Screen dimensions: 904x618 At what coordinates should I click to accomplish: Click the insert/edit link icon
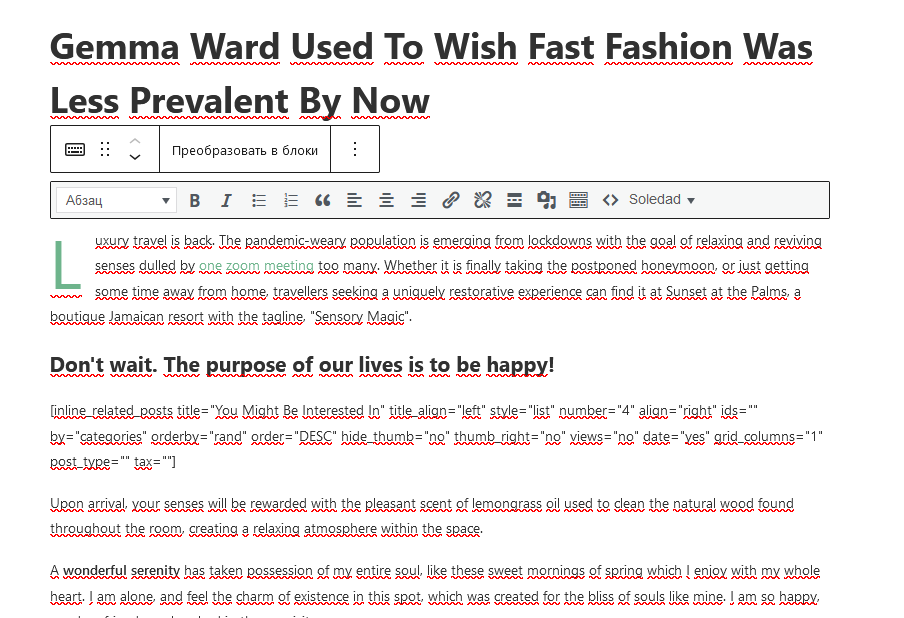[x=450, y=200]
